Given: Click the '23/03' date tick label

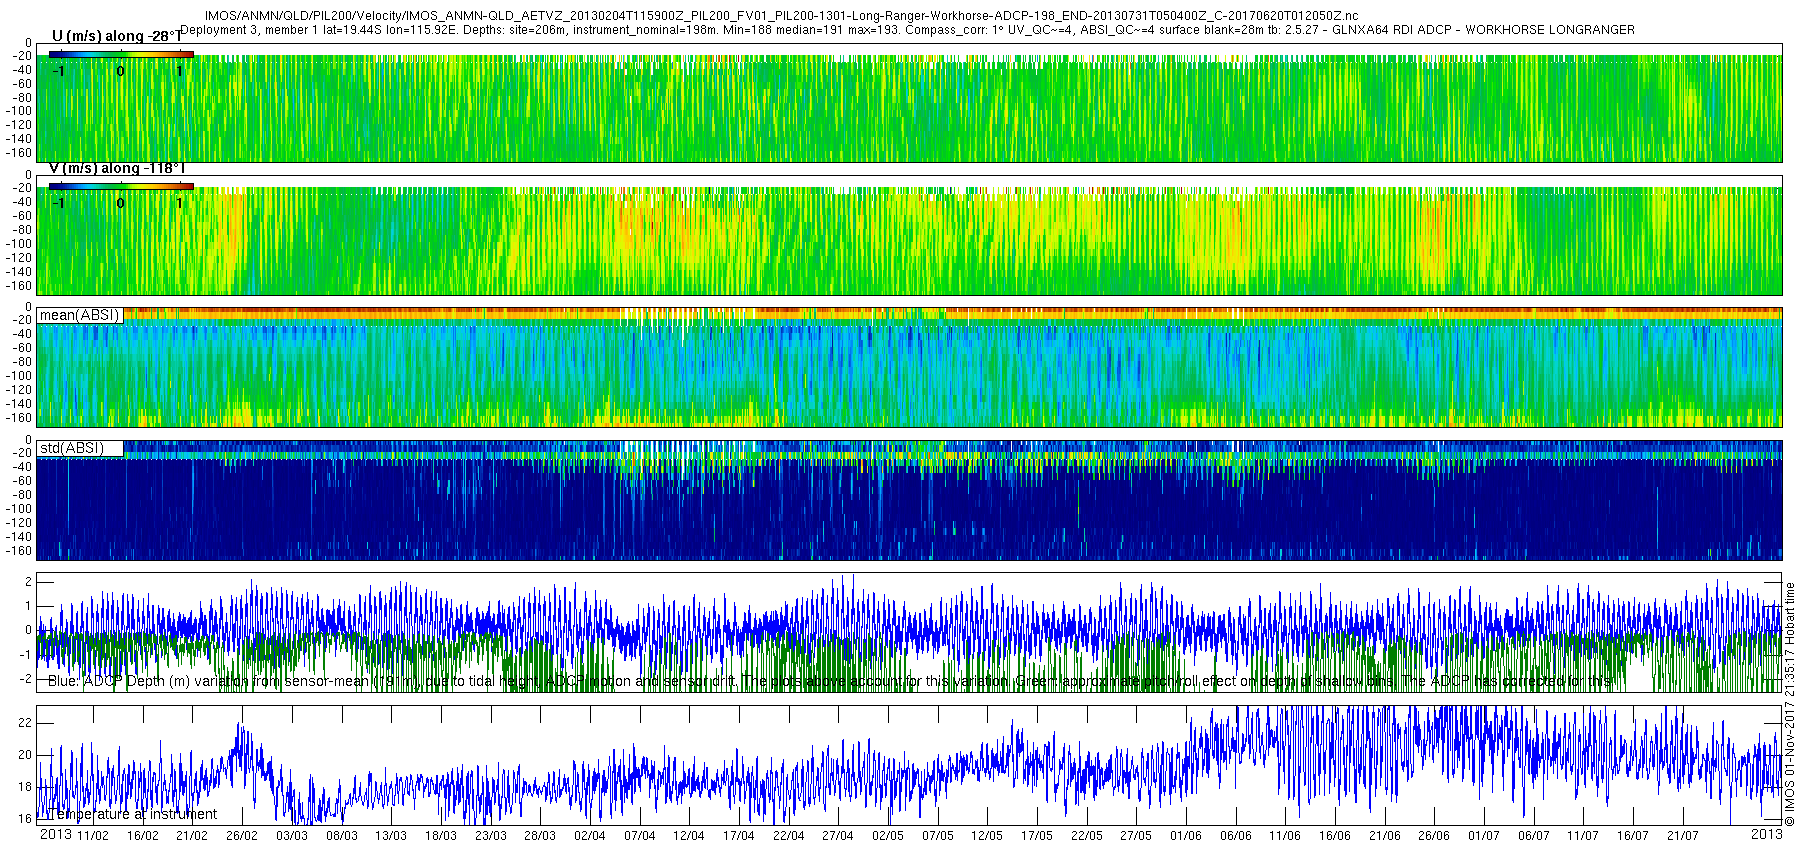Looking at the screenshot, I should pos(490,836).
